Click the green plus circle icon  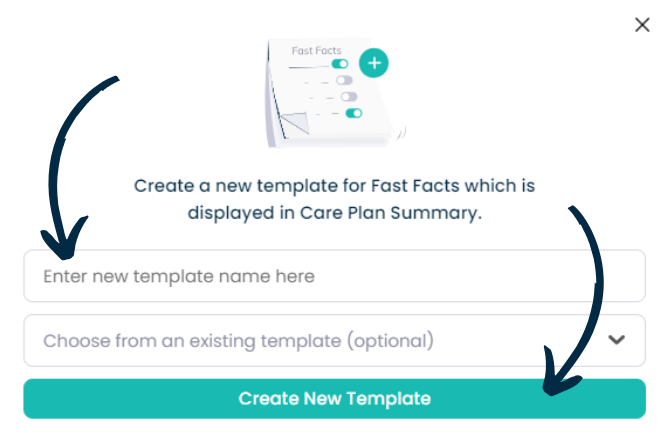point(374,63)
